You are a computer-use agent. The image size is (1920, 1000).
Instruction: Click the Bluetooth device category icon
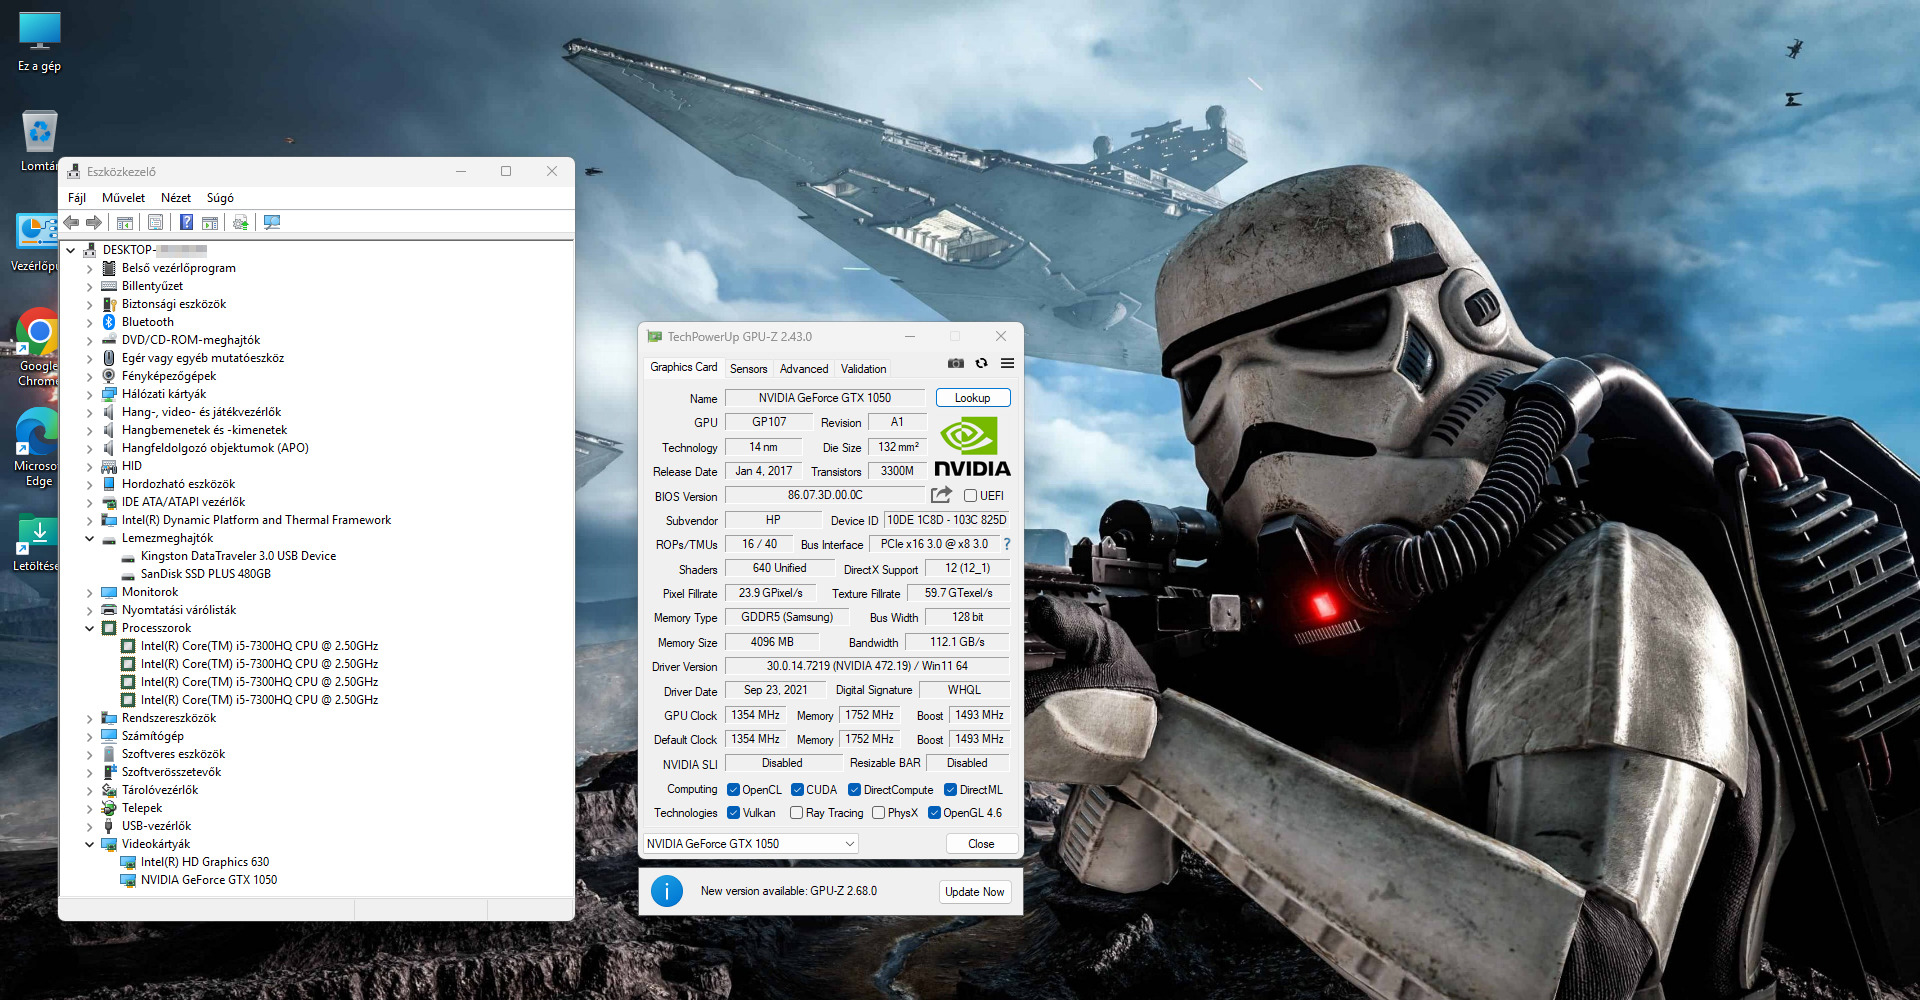click(x=109, y=322)
